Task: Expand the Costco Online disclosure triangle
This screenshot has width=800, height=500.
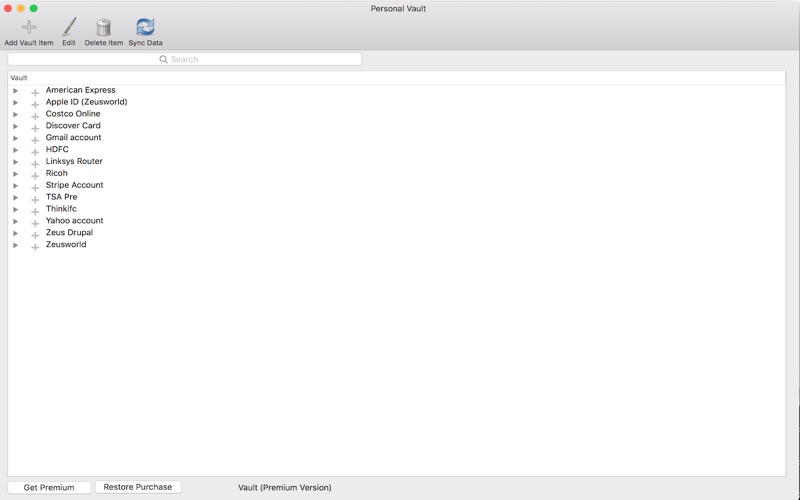Action: click(15, 114)
